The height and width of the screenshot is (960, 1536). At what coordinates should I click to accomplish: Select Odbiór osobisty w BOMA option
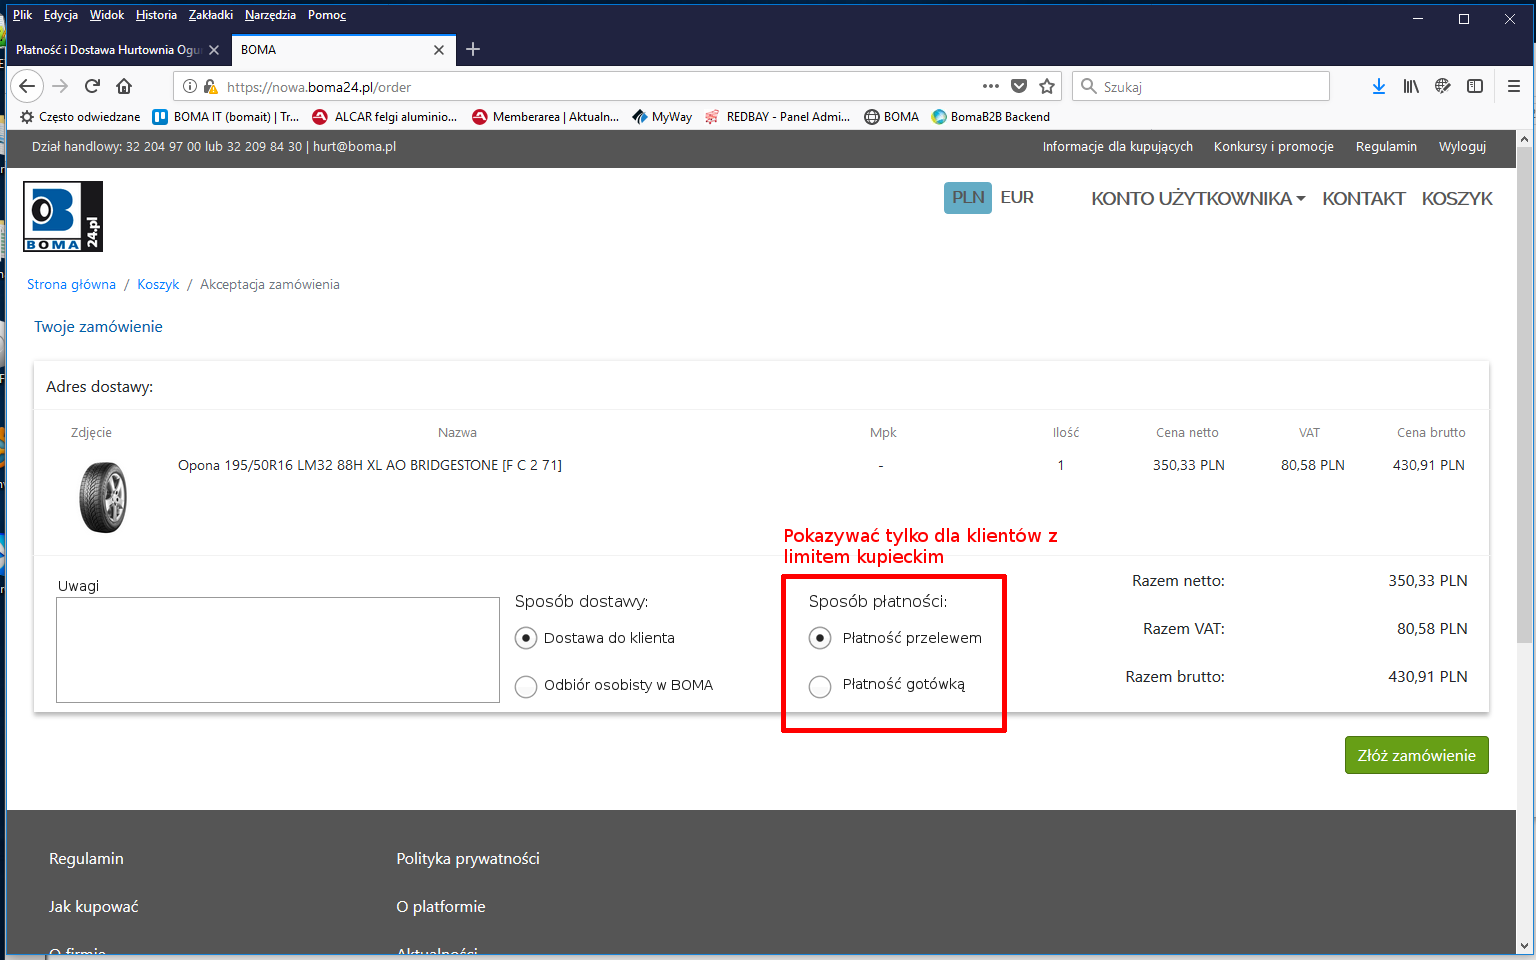(x=526, y=686)
